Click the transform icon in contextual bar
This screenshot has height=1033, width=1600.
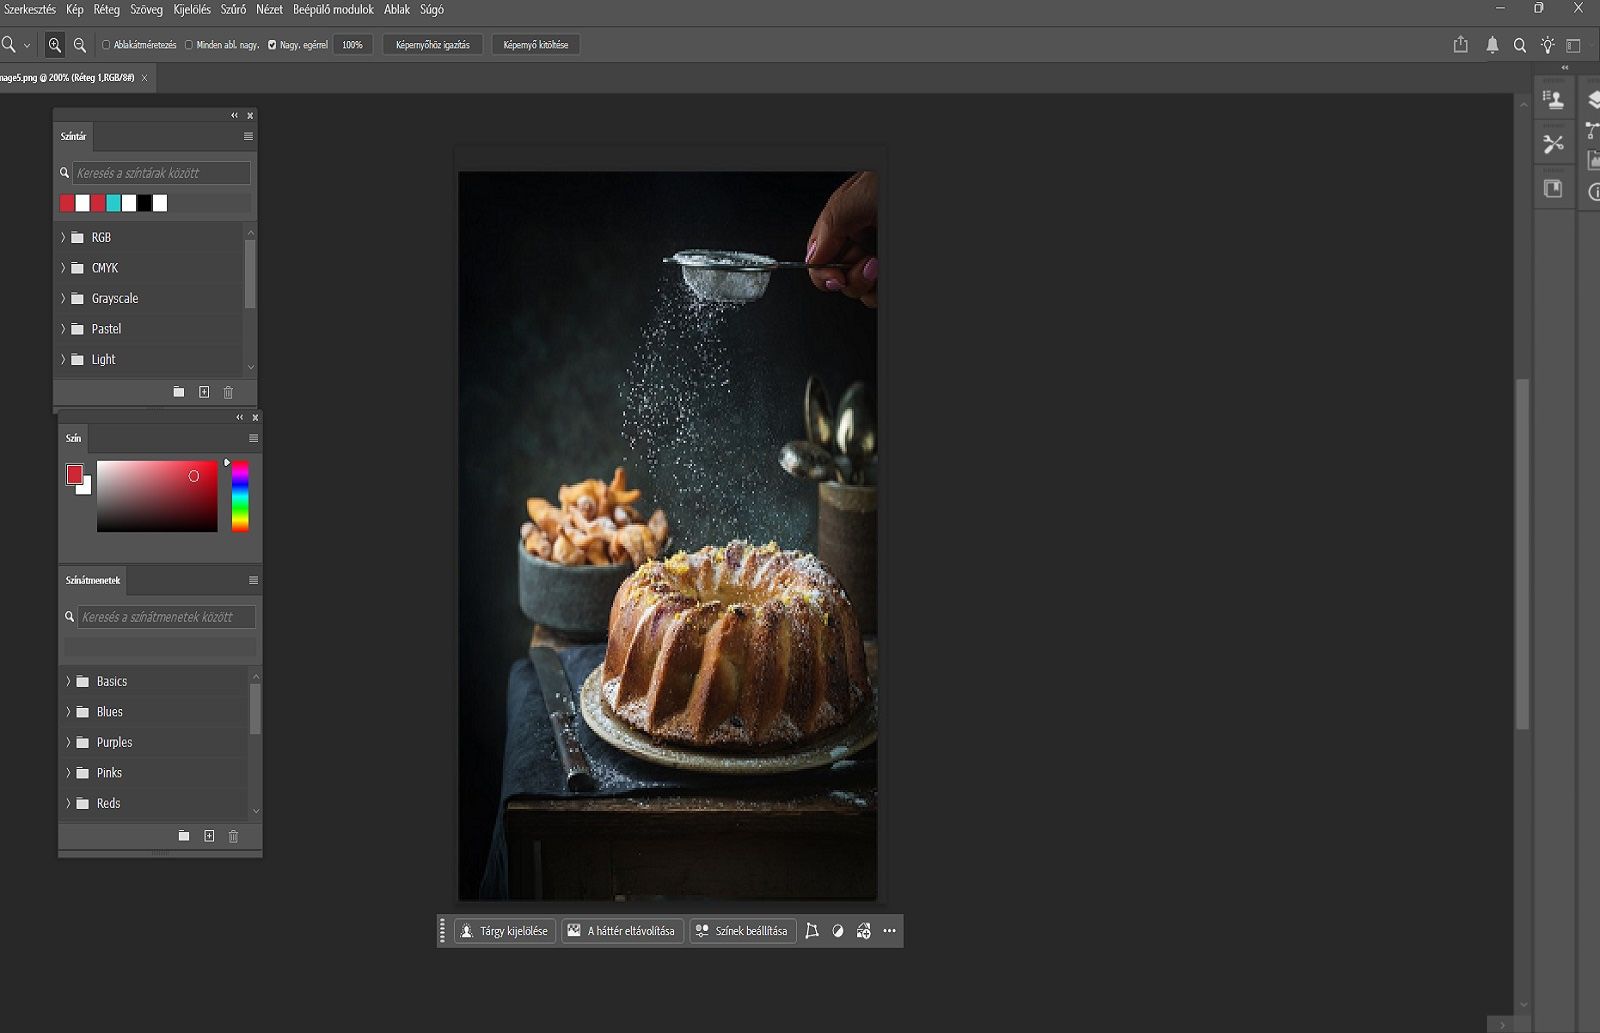point(812,931)
